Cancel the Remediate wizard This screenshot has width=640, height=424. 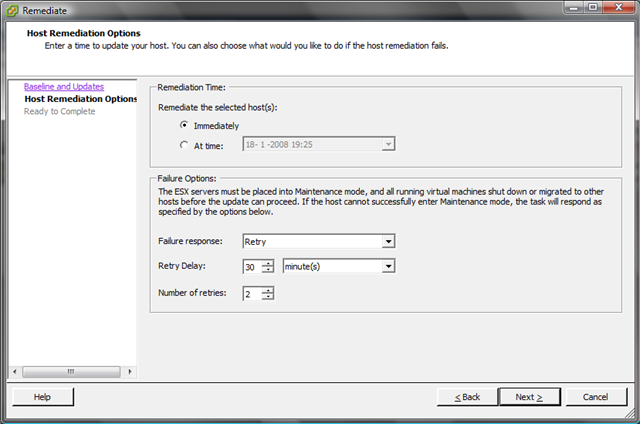pyautogui.click(x=596, y=397)
